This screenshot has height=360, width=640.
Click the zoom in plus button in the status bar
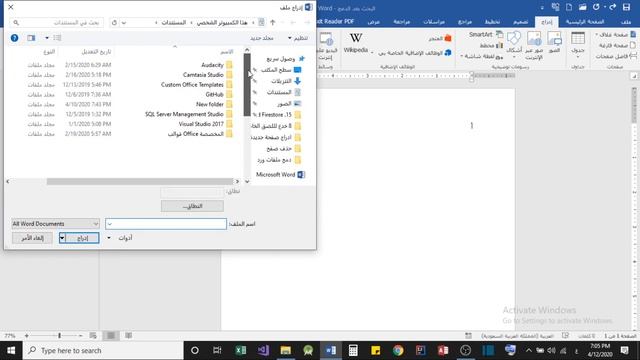27,336
